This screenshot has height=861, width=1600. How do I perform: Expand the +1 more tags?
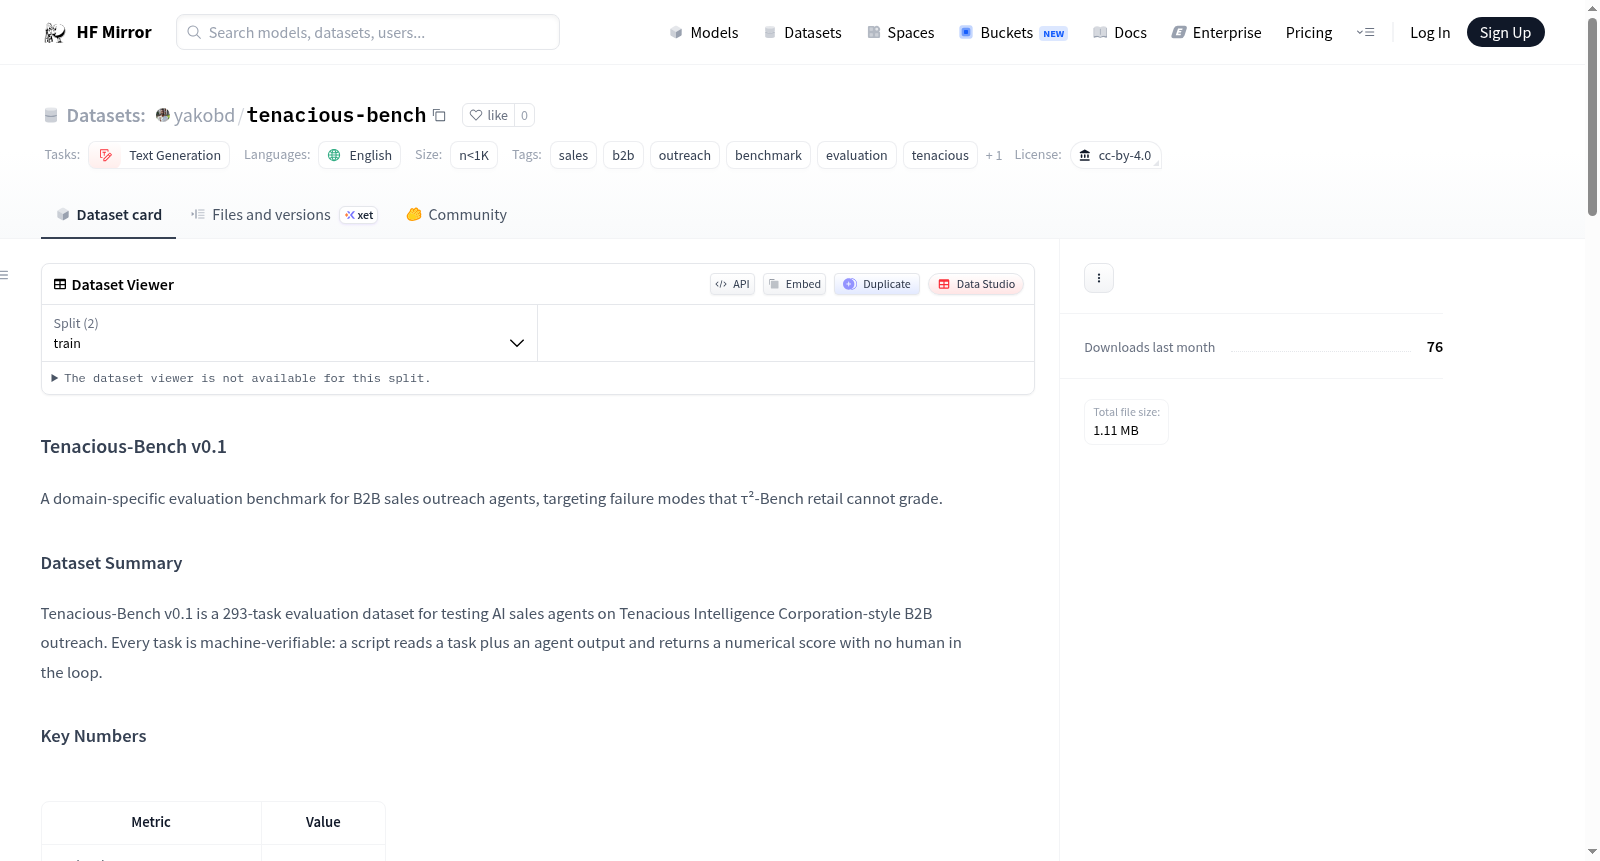[x=994, y=155]
